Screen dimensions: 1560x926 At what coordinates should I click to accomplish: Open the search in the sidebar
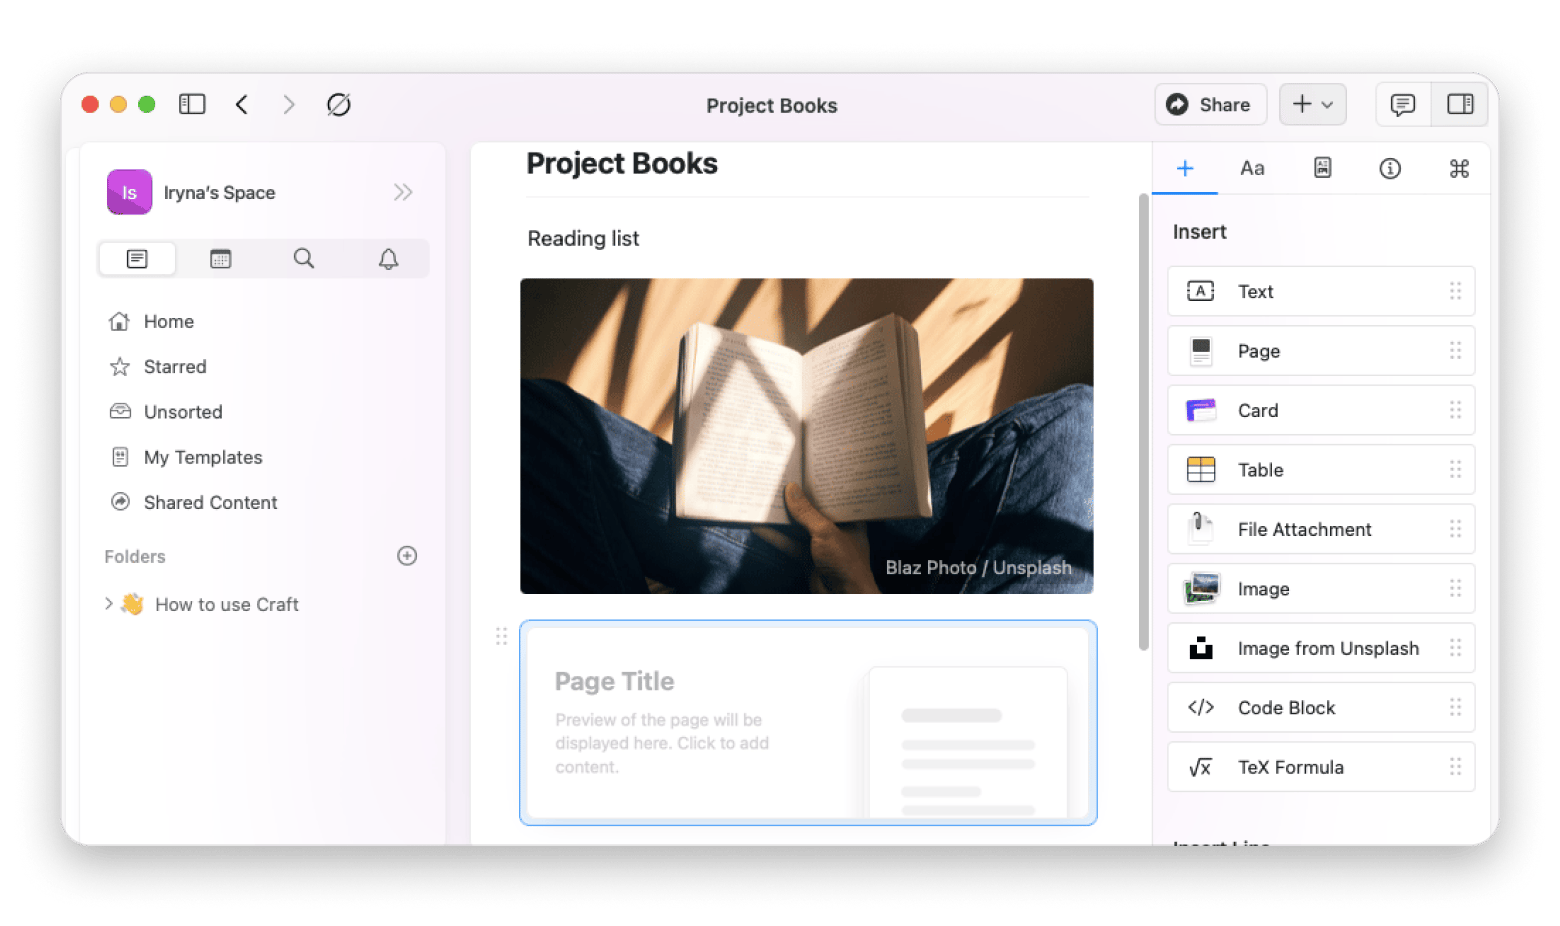click(303, 258)
